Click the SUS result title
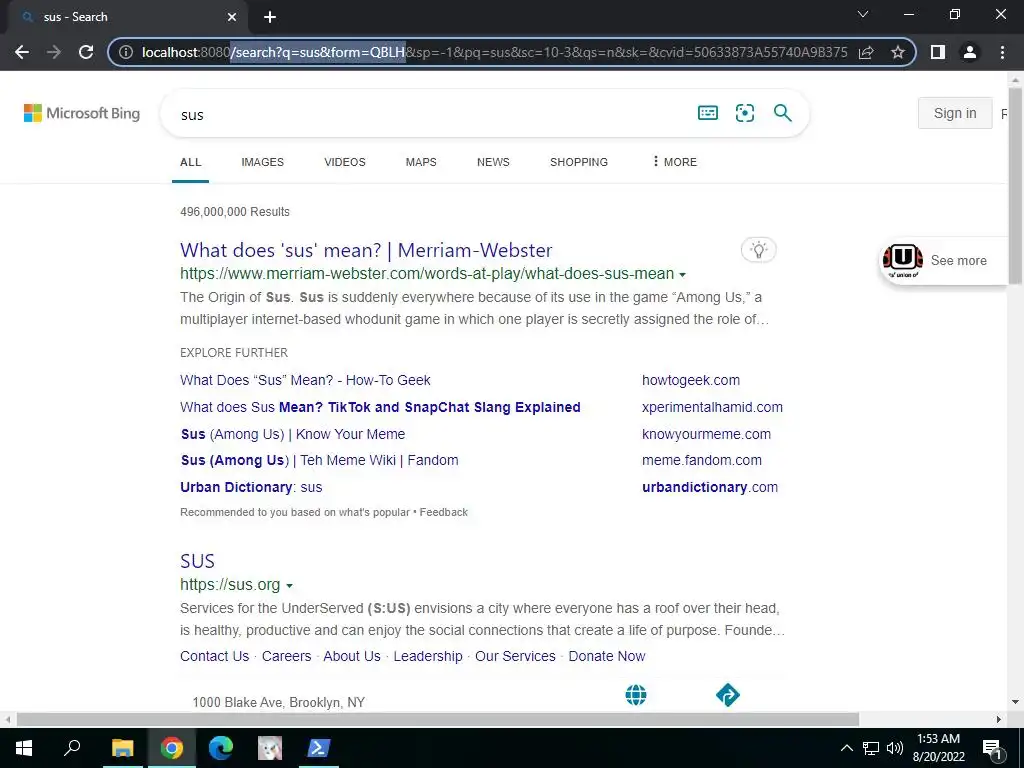 [x=197, y=561]
